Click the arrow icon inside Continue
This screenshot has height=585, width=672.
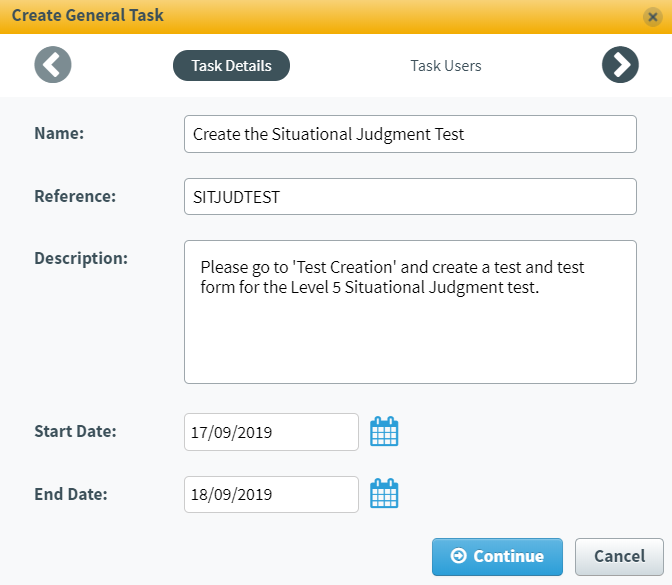coord(458,556)
